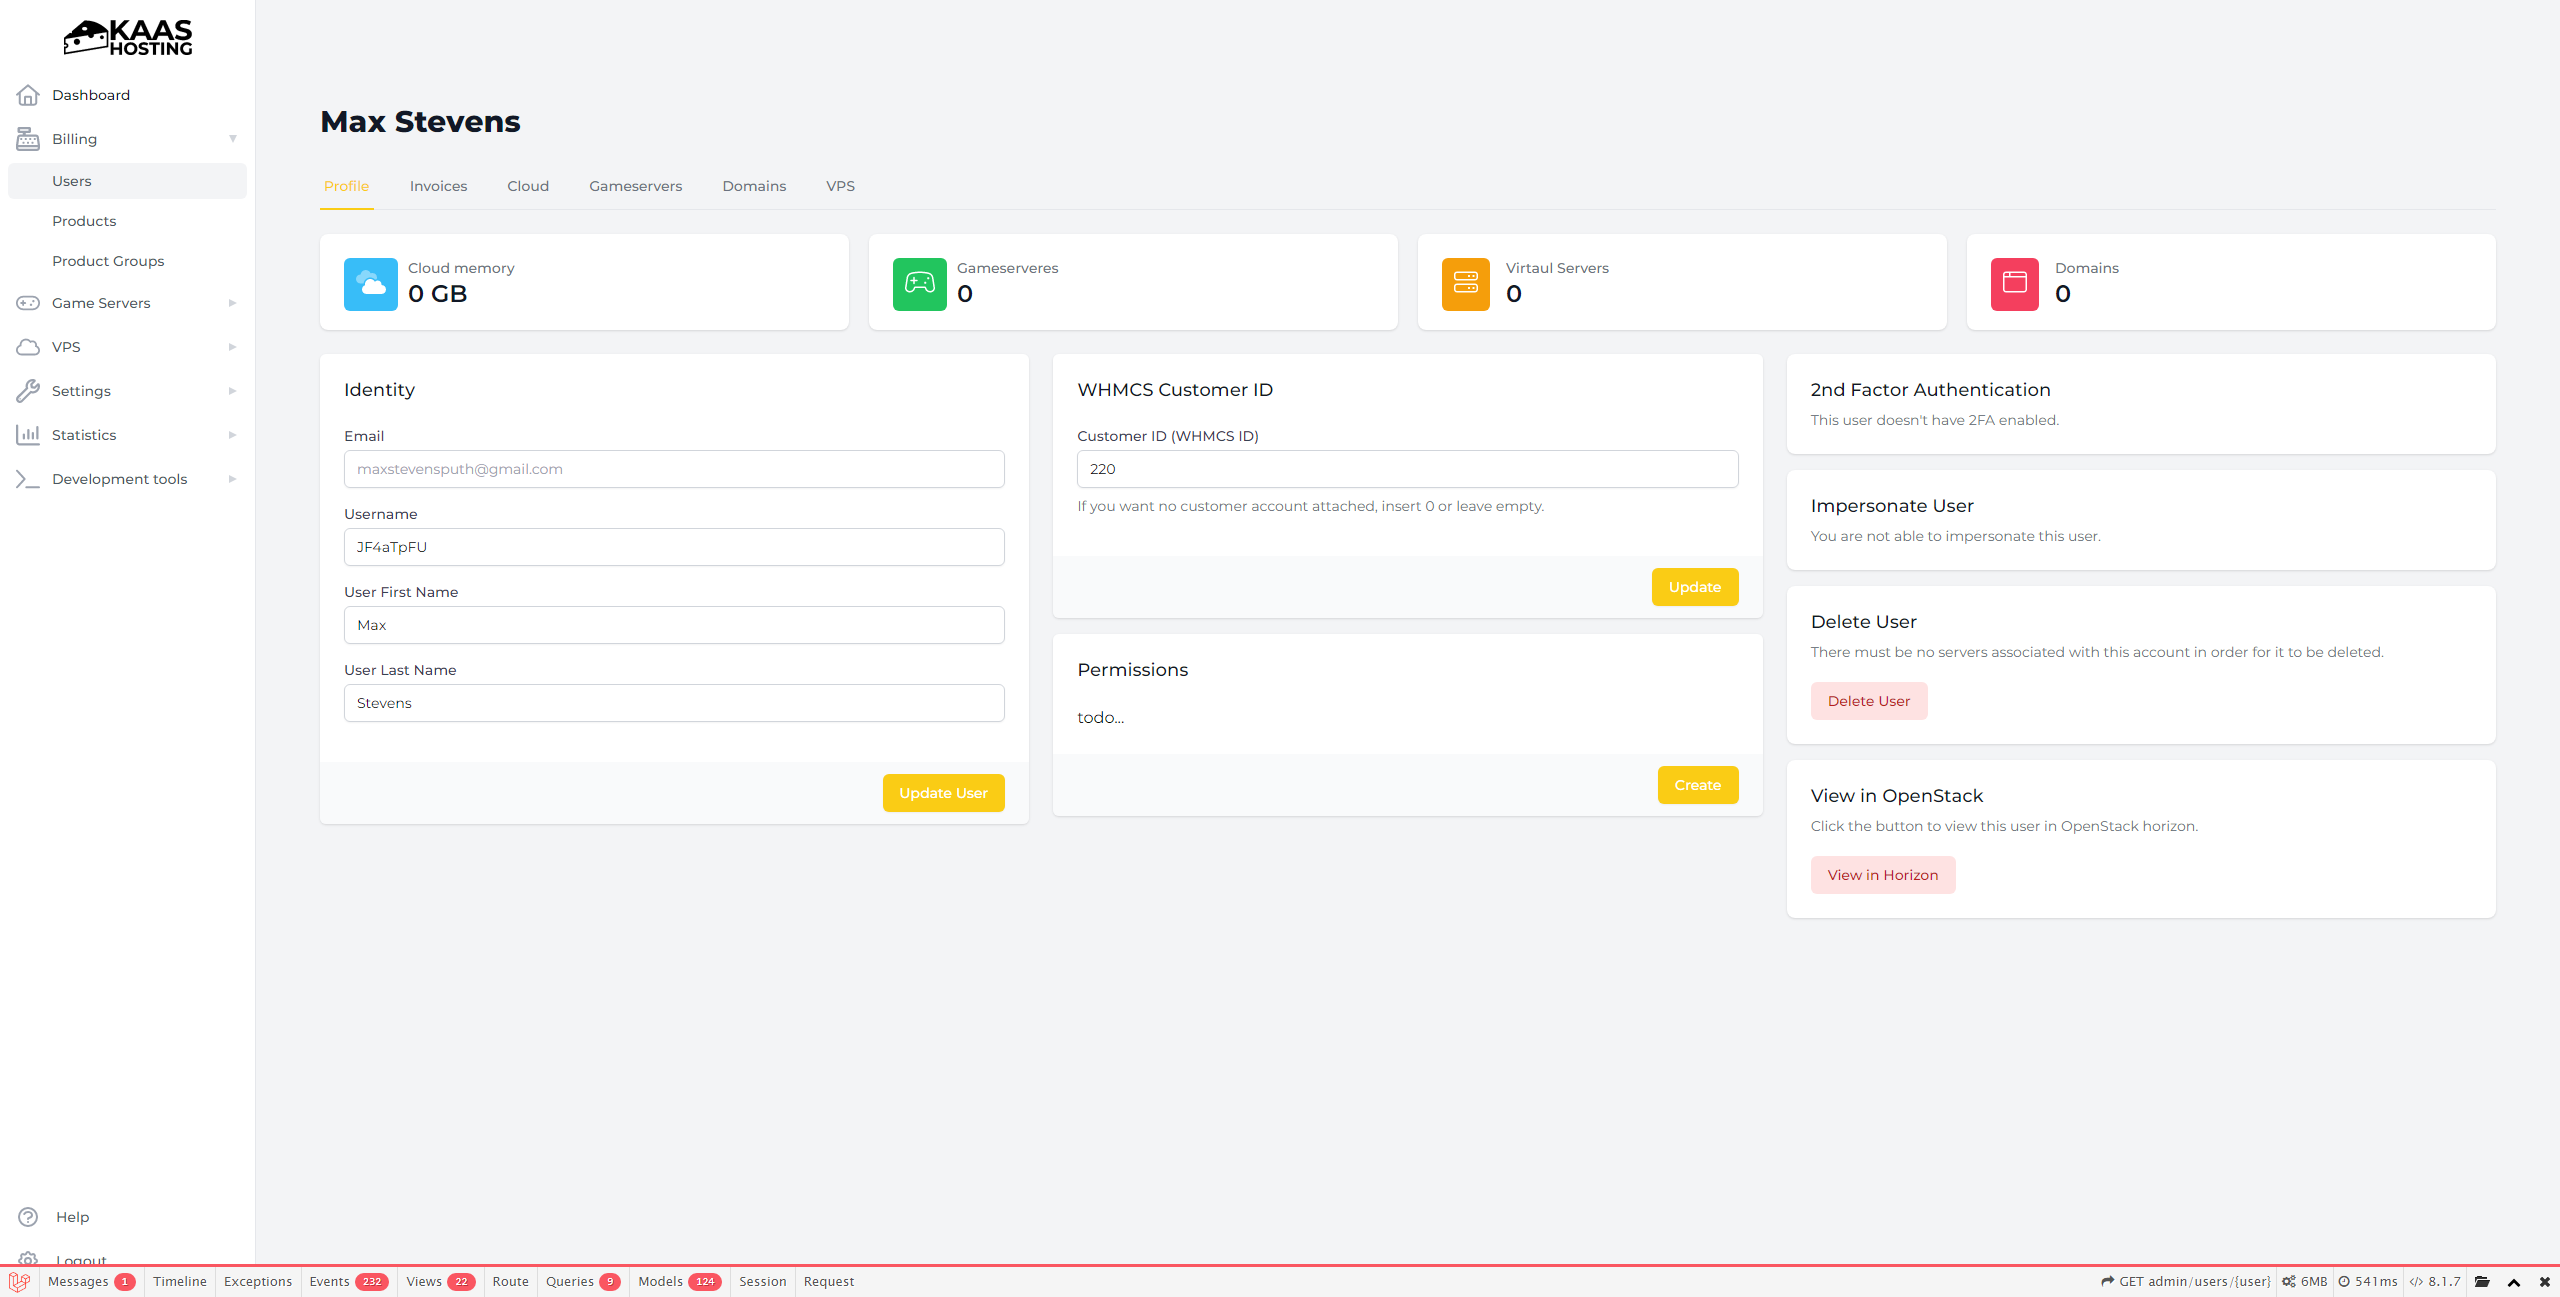Click the Laravel debugbar logo icon
The image size is (2560, 1297).
(19, 1282)
